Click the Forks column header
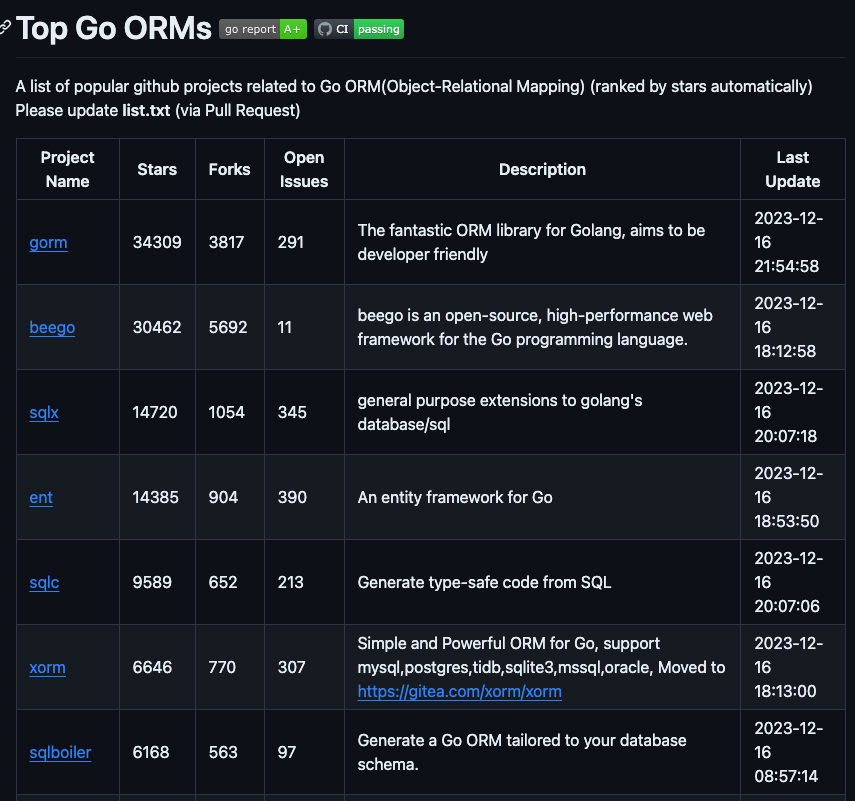This screenshot has height=801, width=855. click(229, 169)
